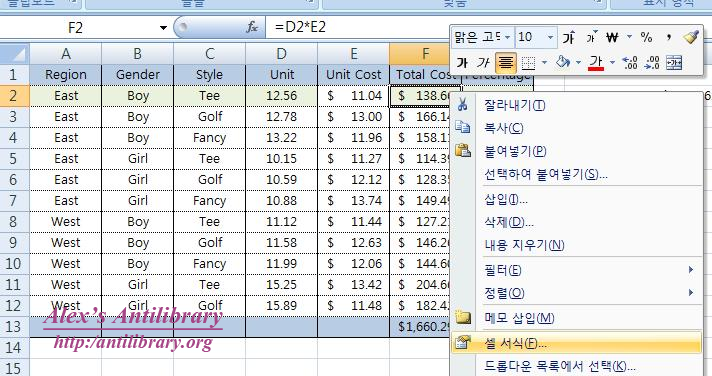This screenshot has width=712, height=376.
Task: Click the paste clipboard icon
Action: tap(462, 150)
